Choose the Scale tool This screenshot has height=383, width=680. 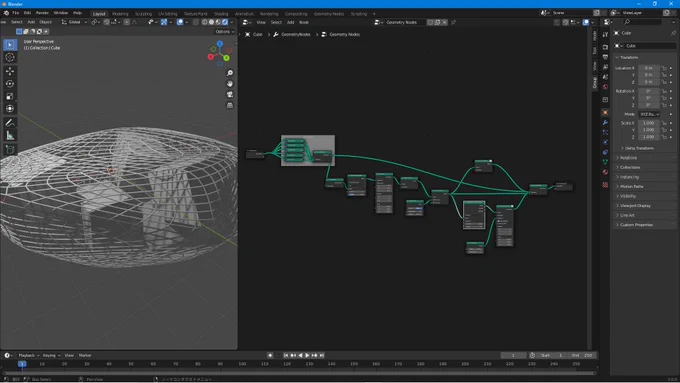(10, 96)
